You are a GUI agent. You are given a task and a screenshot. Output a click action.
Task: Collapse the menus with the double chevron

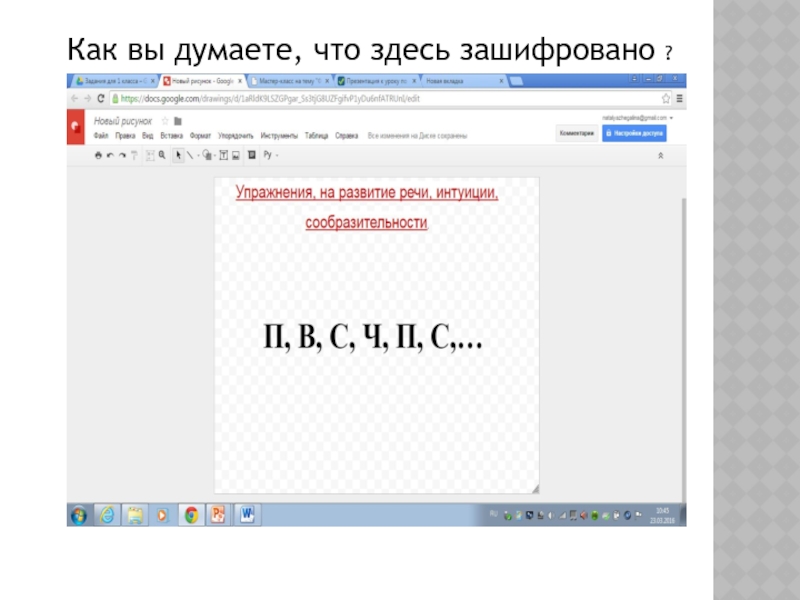click(x=660, y=157)
